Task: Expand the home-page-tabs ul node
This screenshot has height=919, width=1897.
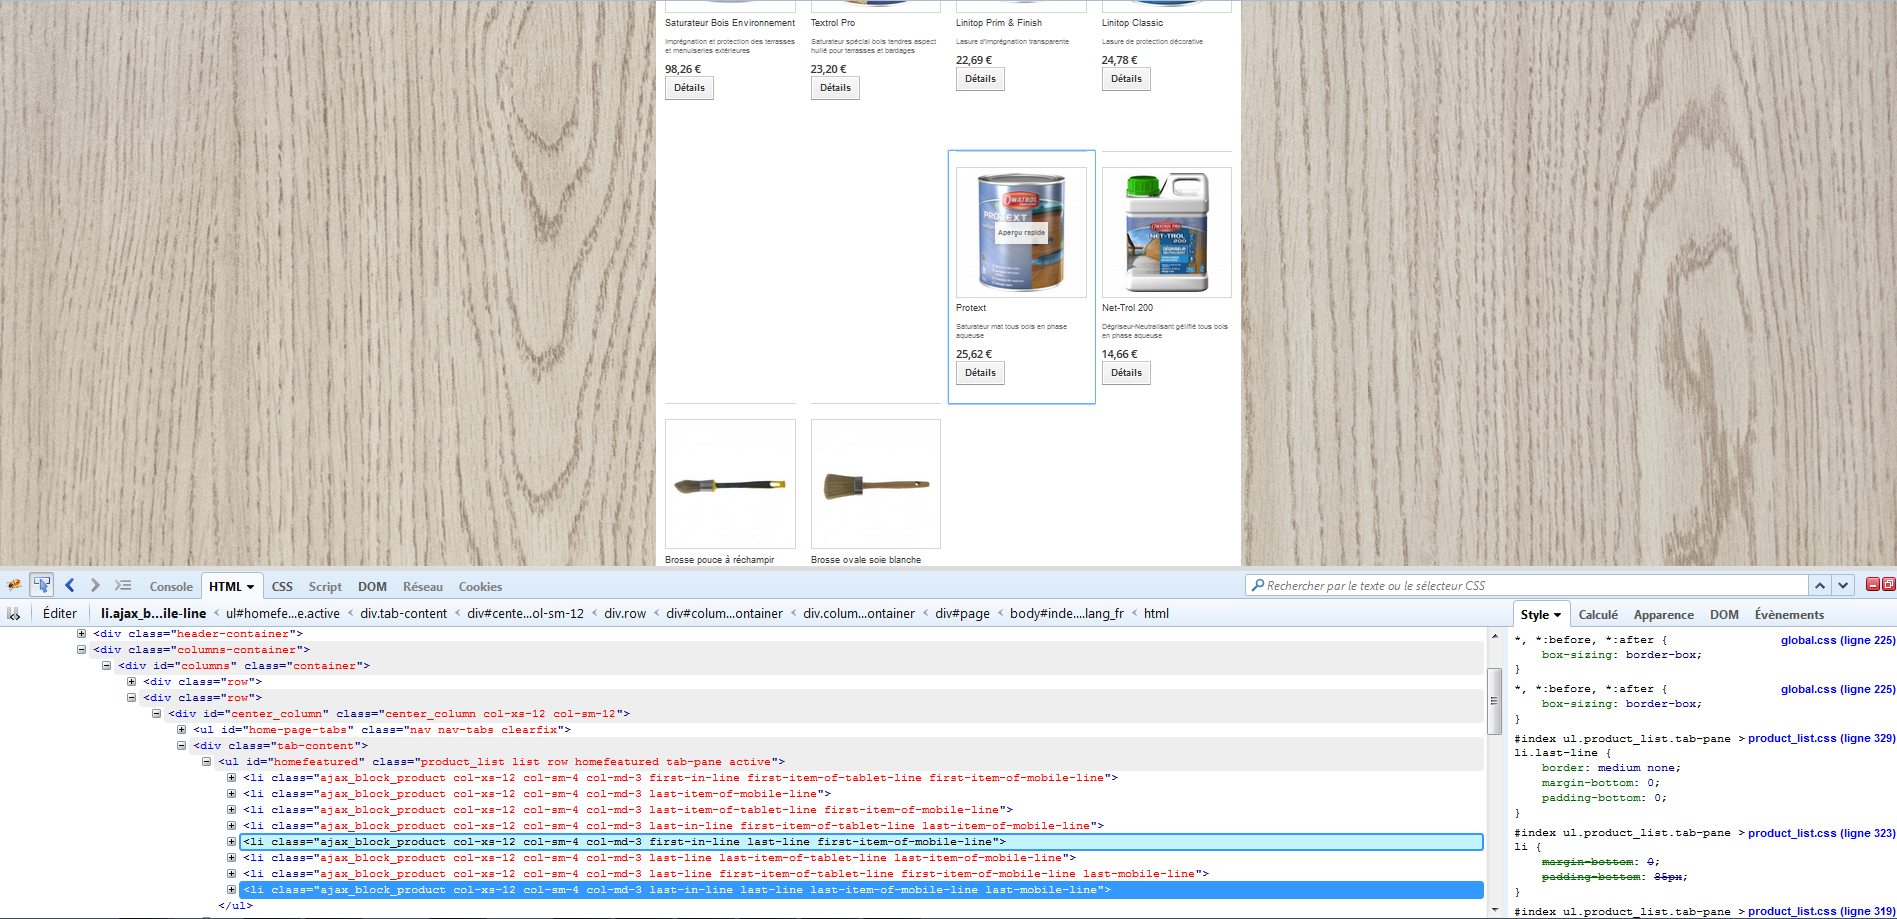Action: pyautogui.click(x=181, y=730)
